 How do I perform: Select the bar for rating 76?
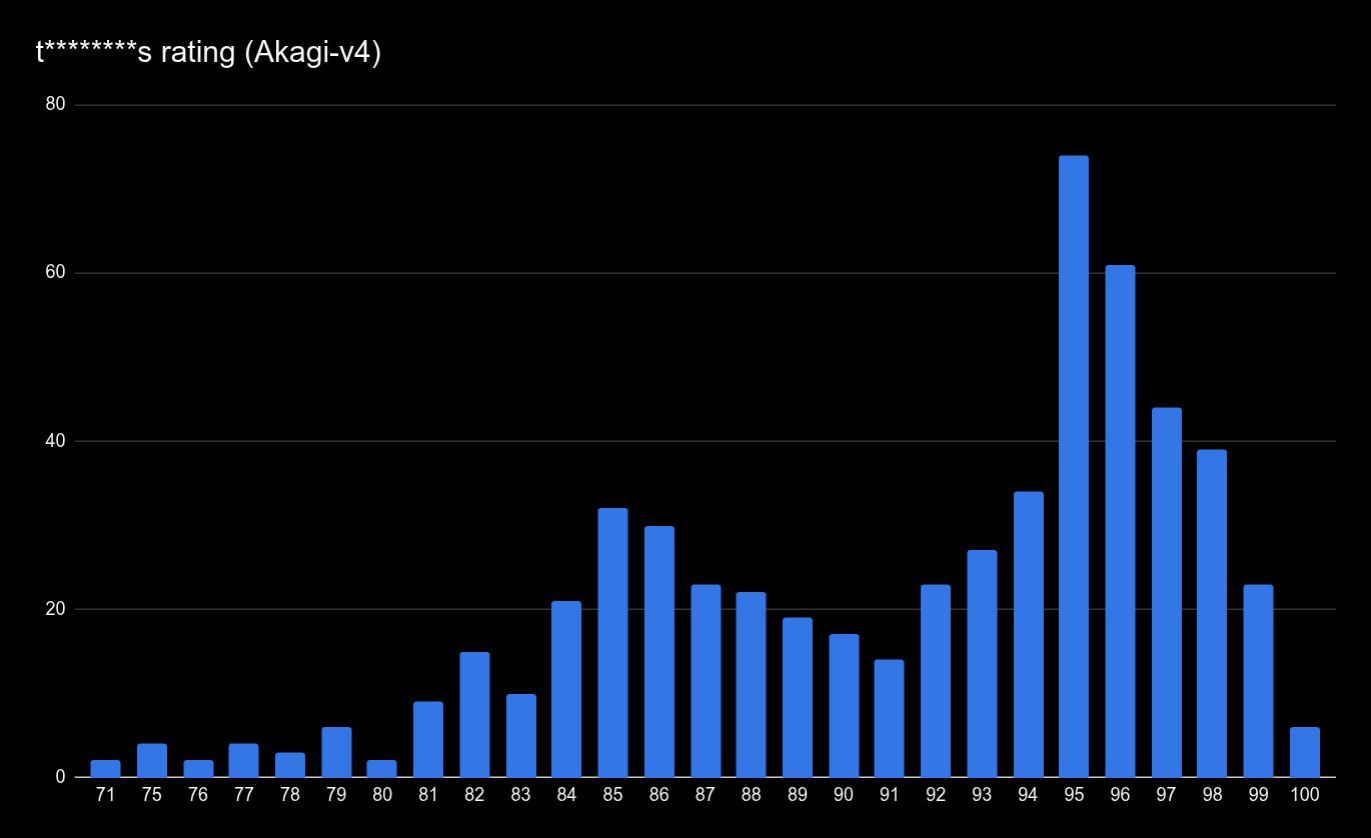(x=198, y=768)
